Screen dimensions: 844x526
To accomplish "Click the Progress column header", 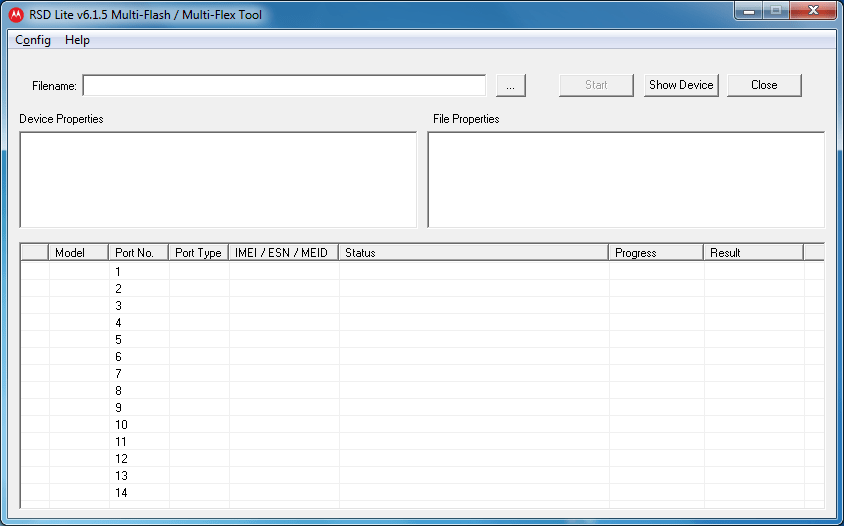I will coord(655,253).
